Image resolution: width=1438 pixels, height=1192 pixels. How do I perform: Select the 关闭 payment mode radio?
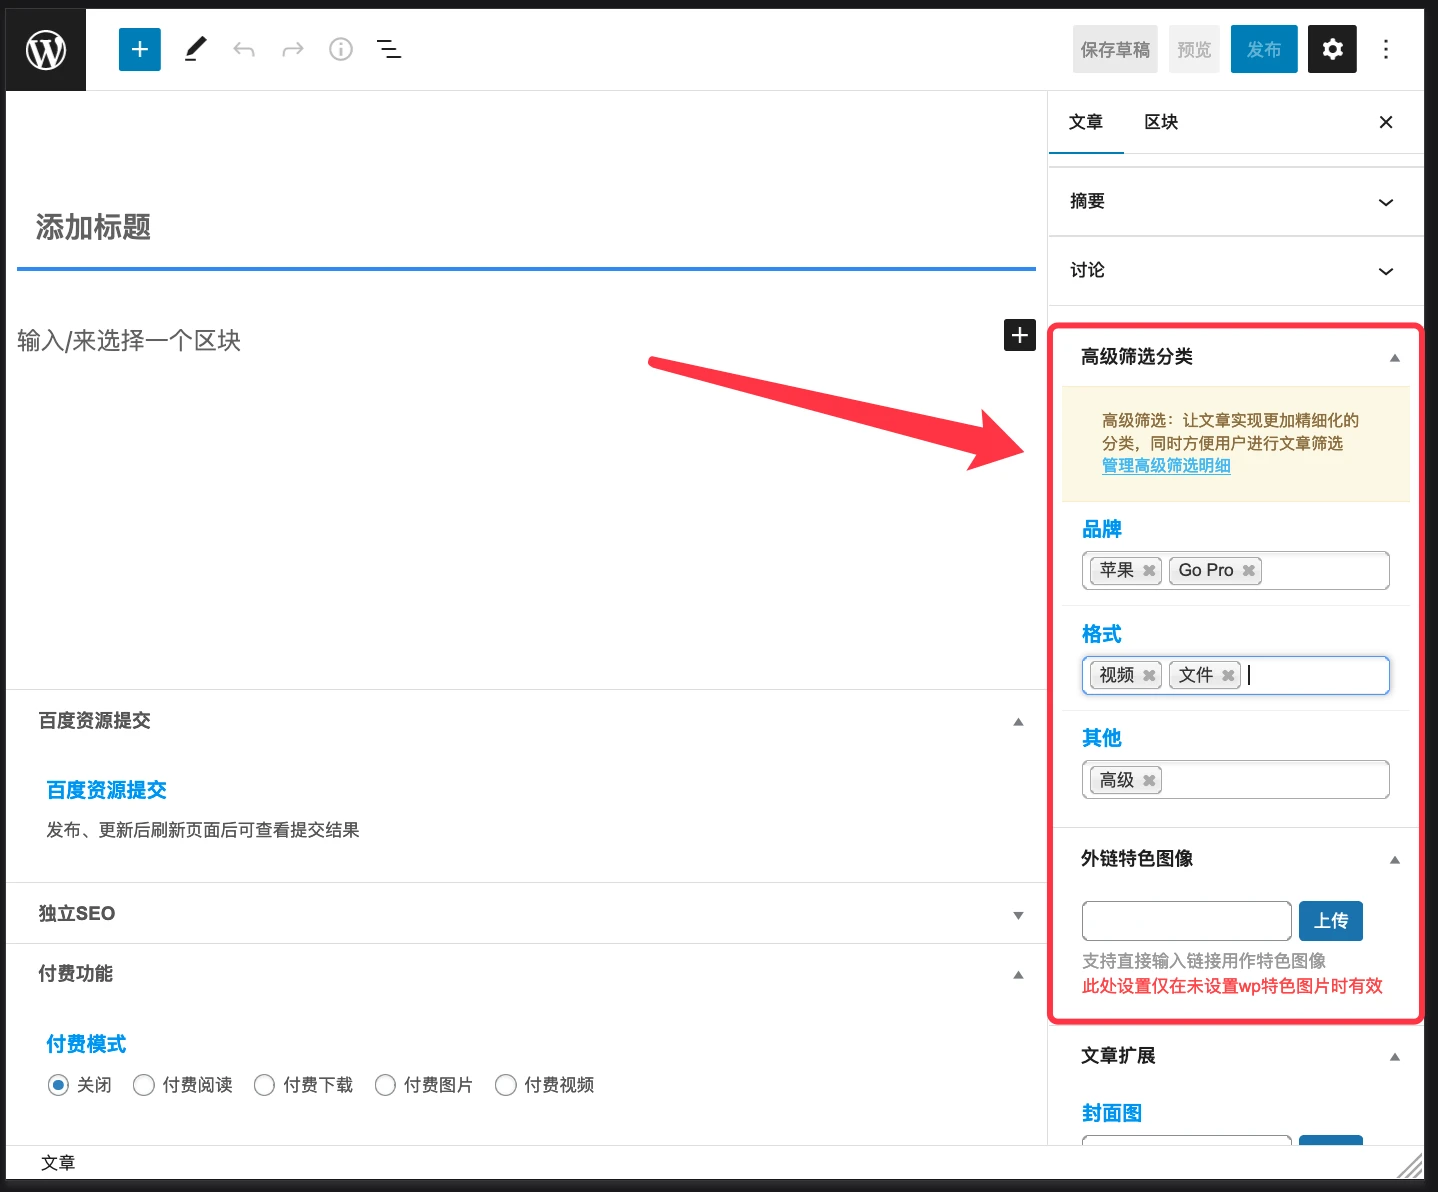[58, 1084]
